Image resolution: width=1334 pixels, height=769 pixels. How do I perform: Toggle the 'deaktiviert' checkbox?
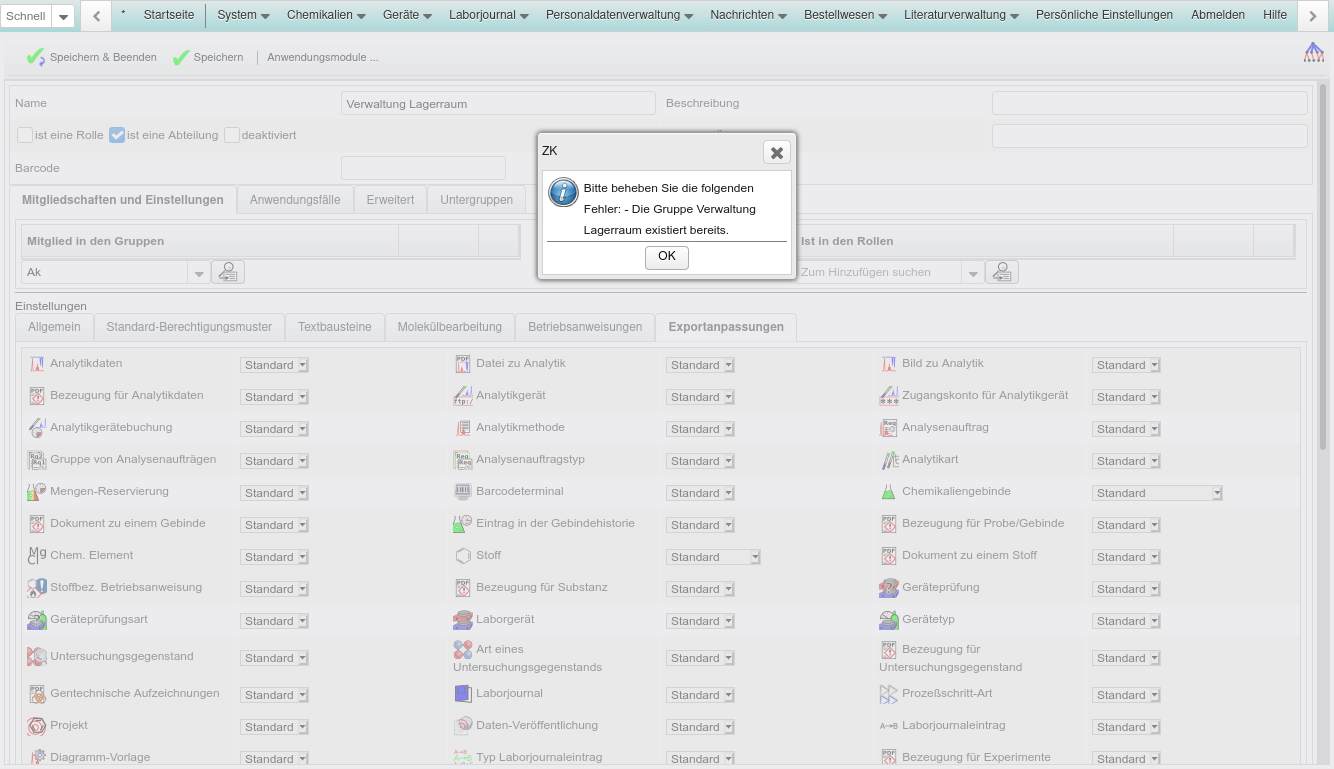(232, 135)
